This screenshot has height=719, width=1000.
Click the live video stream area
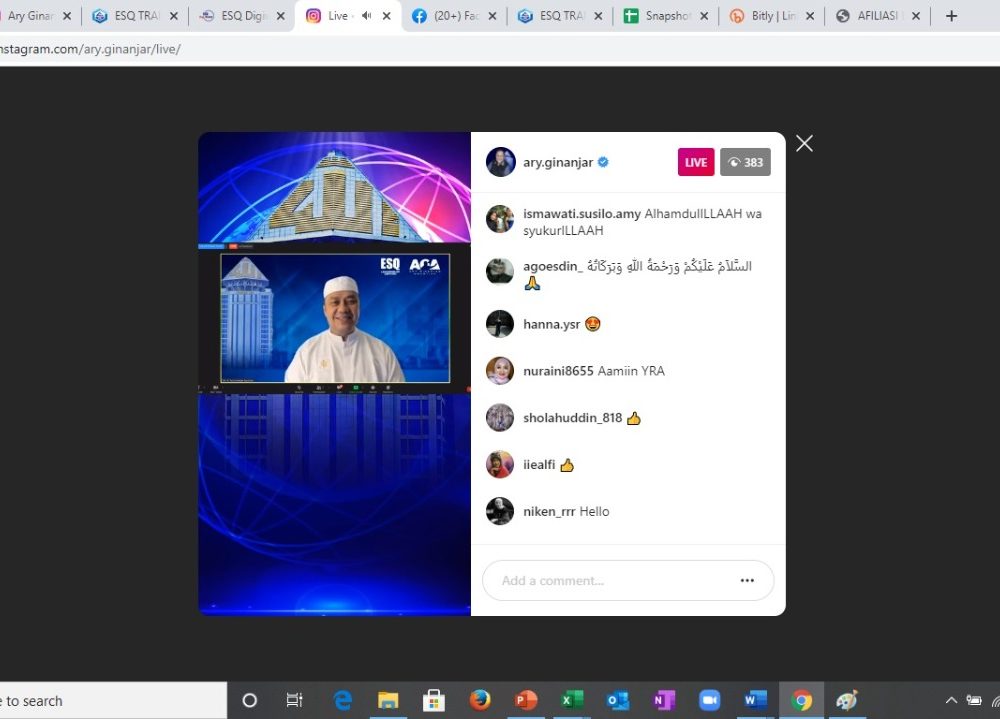click(x=334, y=374)
